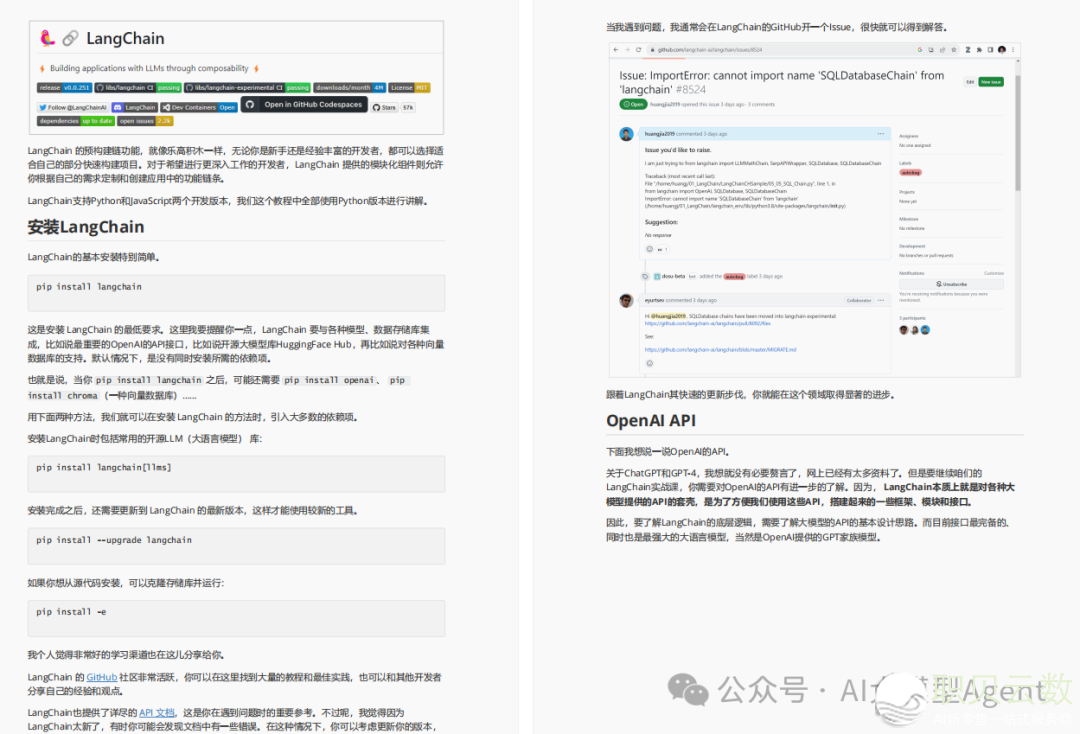1080x734 pixels.
Task: Unsubscribe from issue notifications
Action: (950, 284)
